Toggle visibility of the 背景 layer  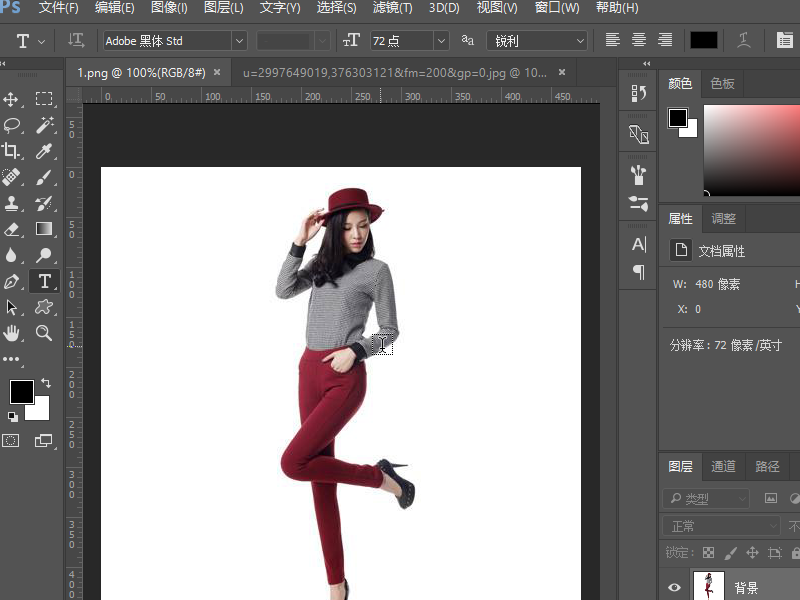click(674, 587)
